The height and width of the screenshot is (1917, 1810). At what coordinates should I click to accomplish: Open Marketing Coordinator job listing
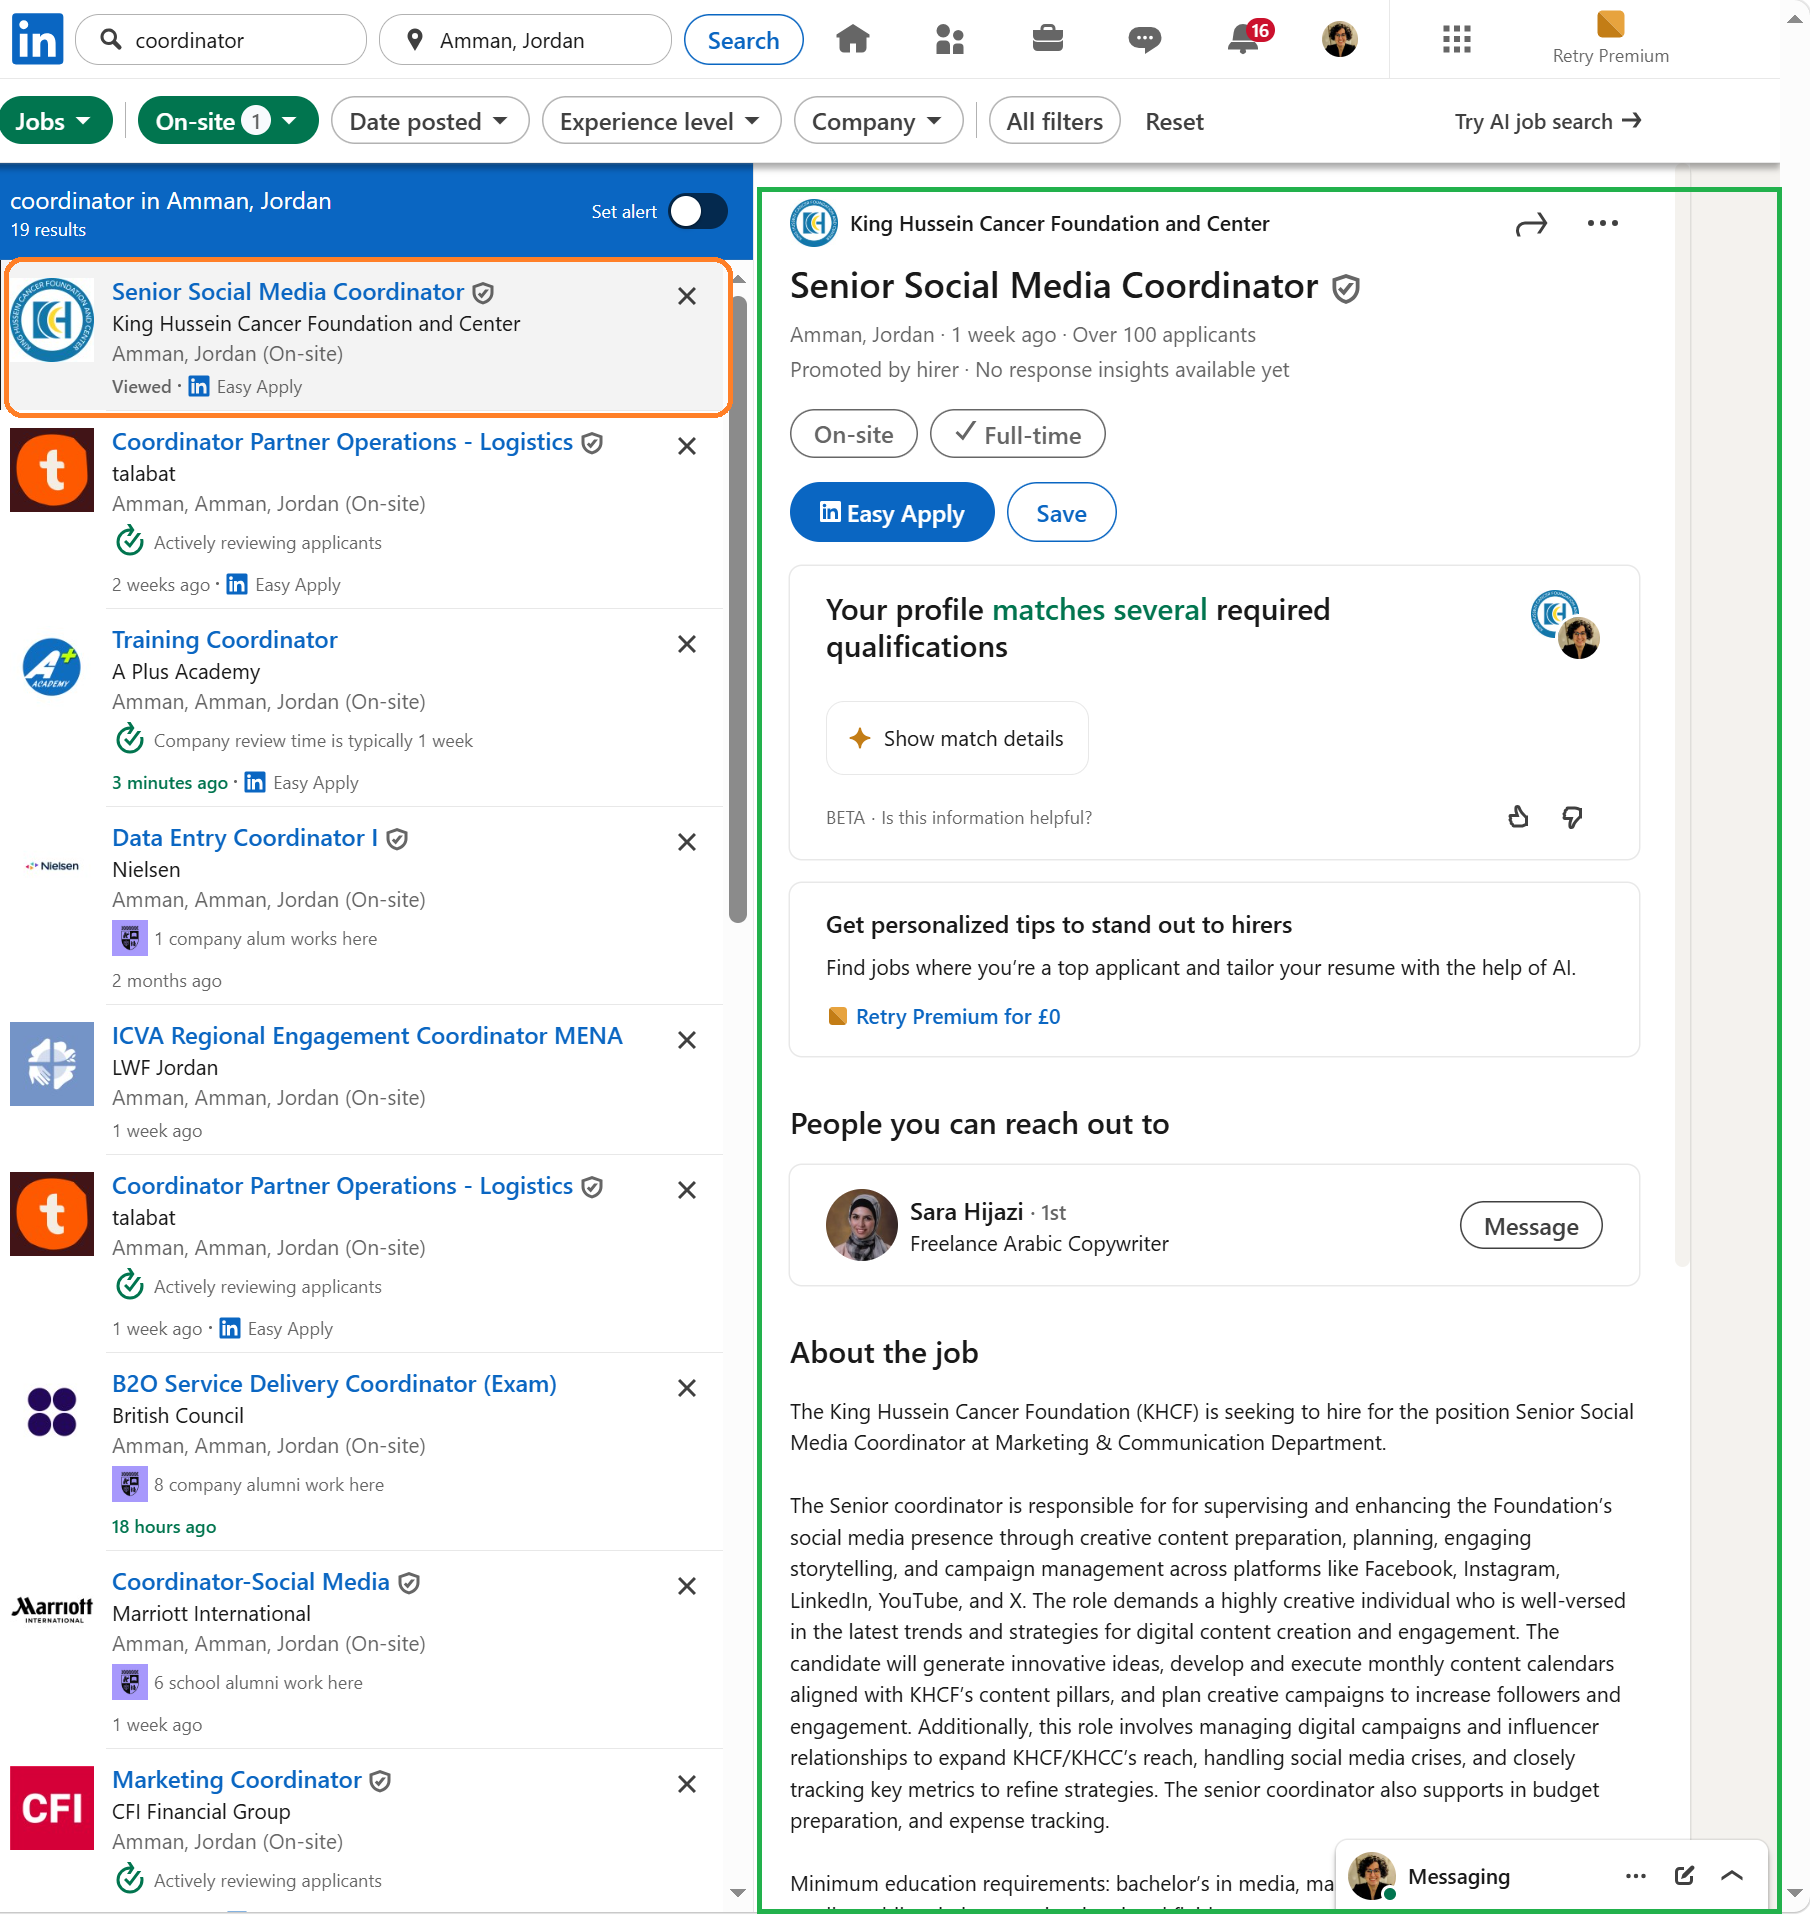click(x=236, y=1780)
